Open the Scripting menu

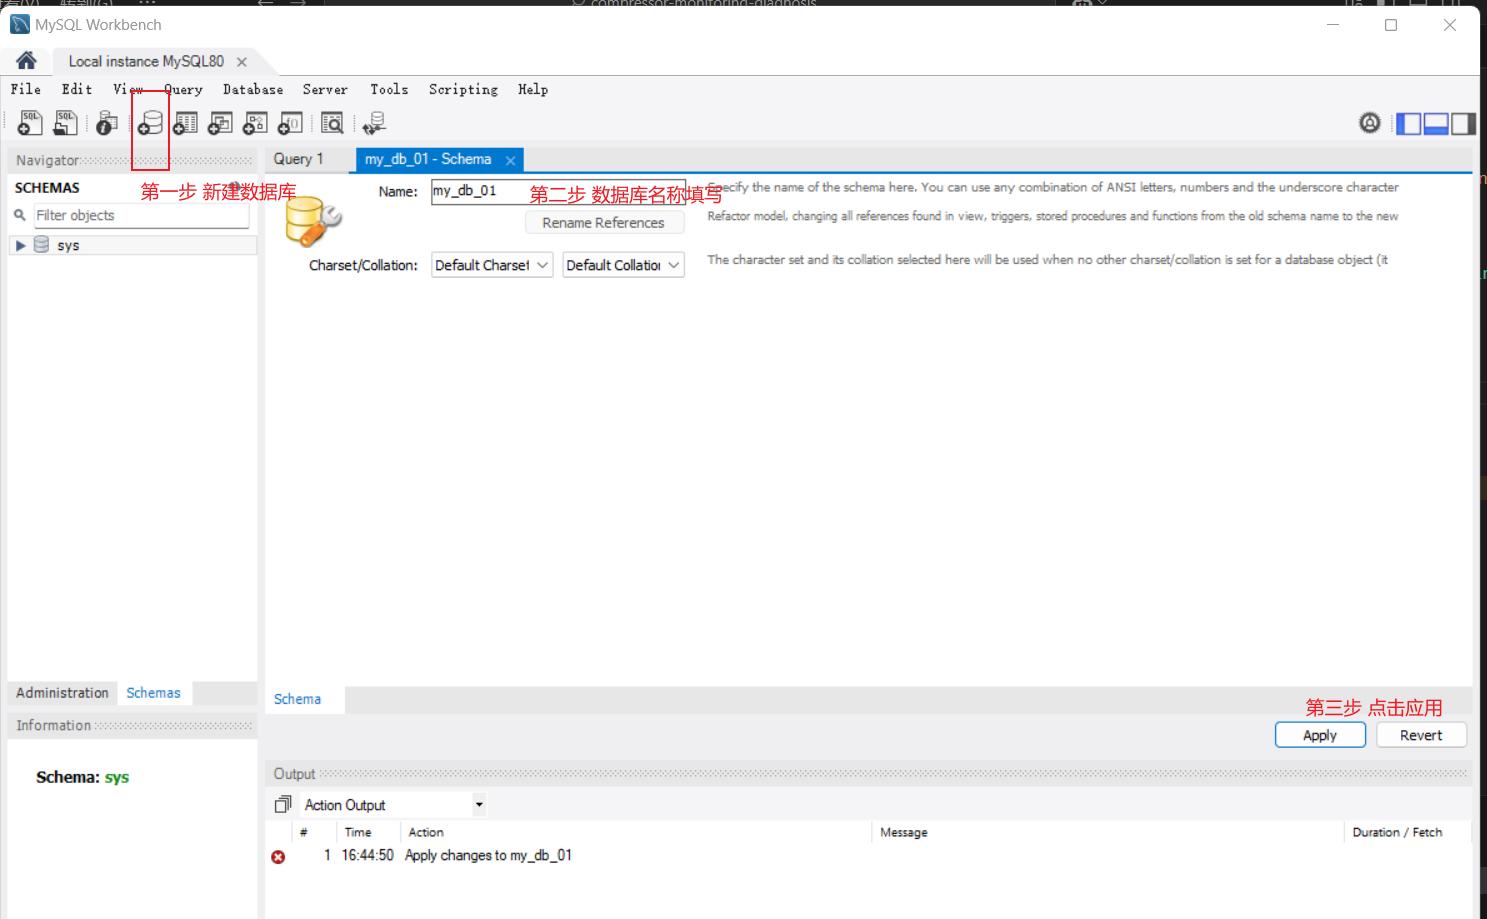[463, 89]
